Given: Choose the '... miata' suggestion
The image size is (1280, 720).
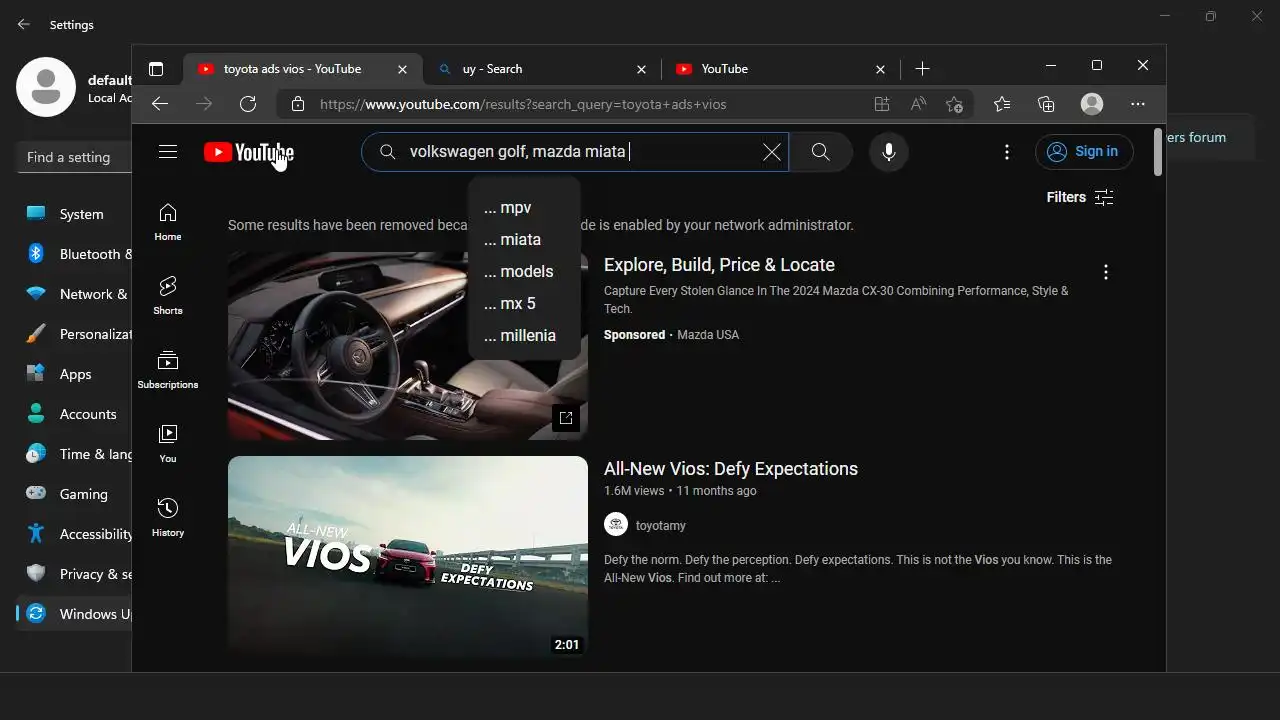Looking at the screenshot, I should (x=524, y=240).
